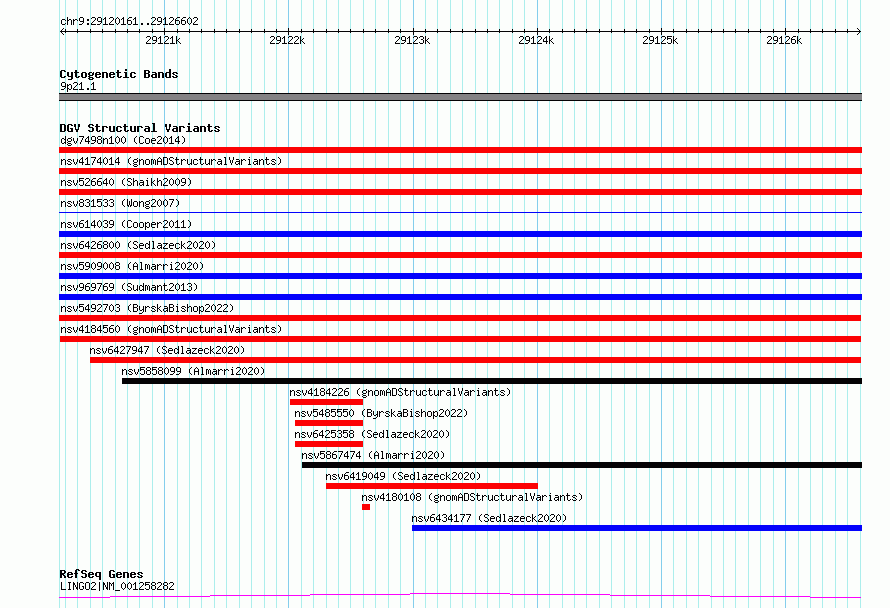The height and width of the screenshot is (608, 890).
Task: Click the RefSeq Genes track title
Action: 101,574
